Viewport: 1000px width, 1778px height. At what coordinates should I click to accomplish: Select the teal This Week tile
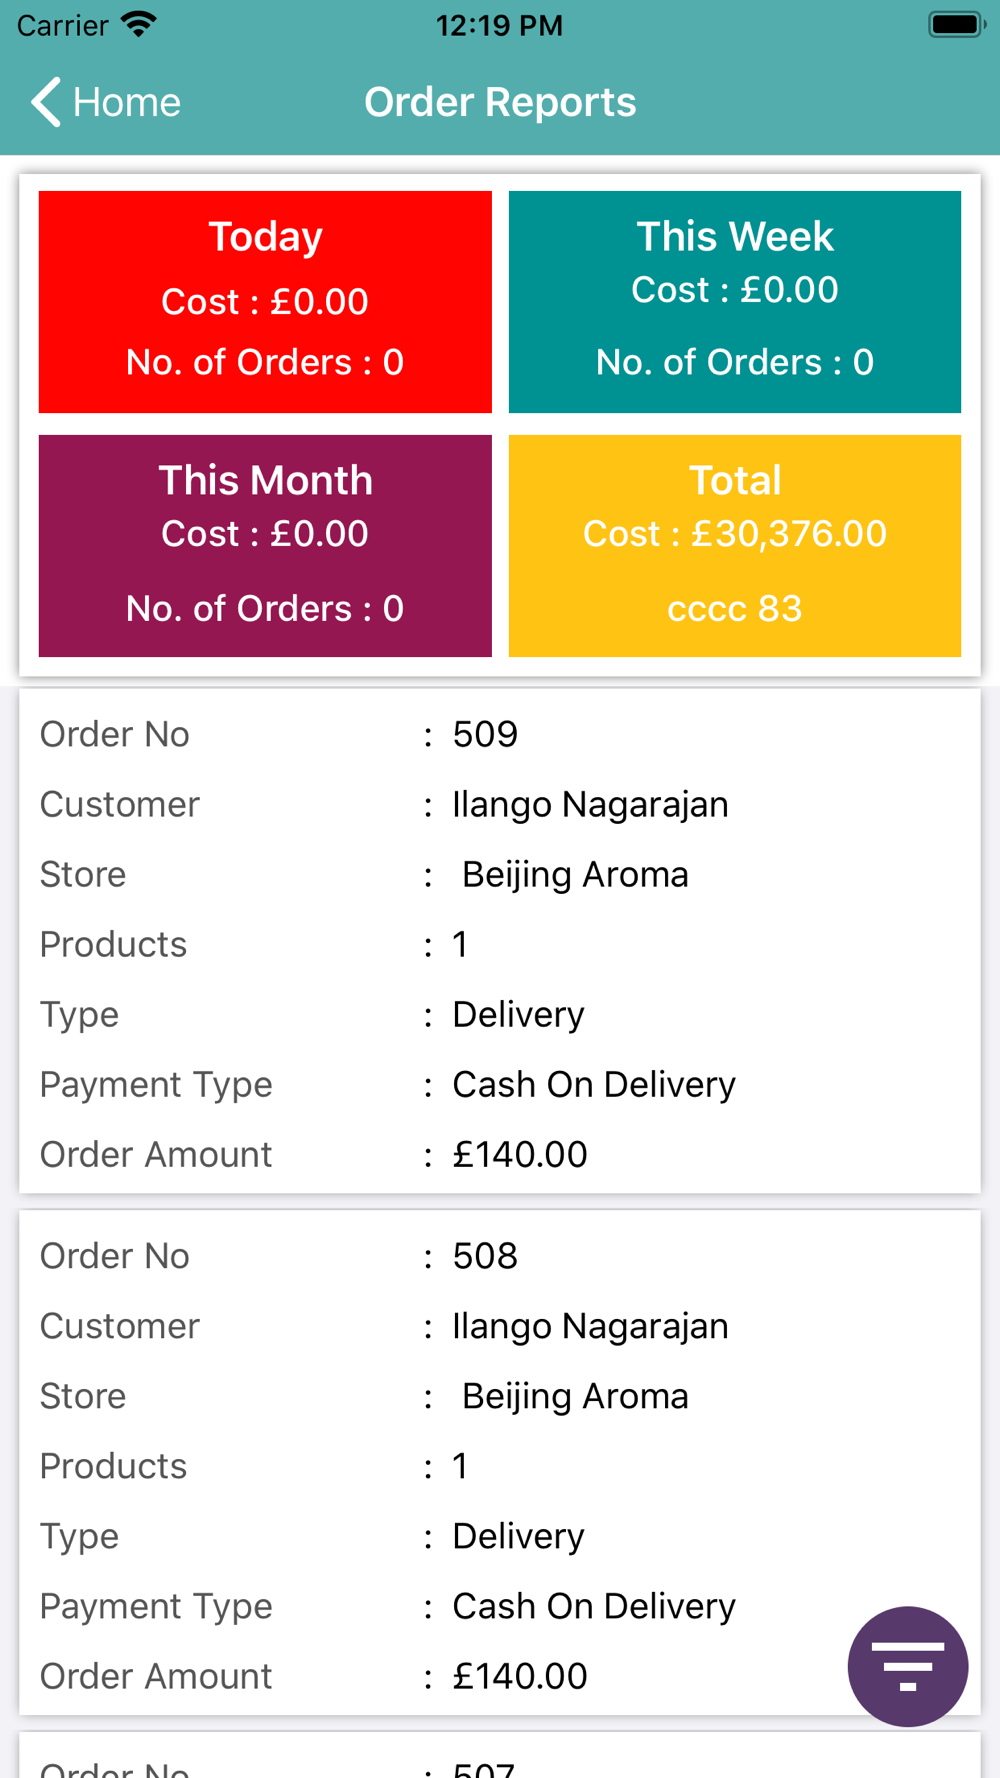click(x=735, y=301)
